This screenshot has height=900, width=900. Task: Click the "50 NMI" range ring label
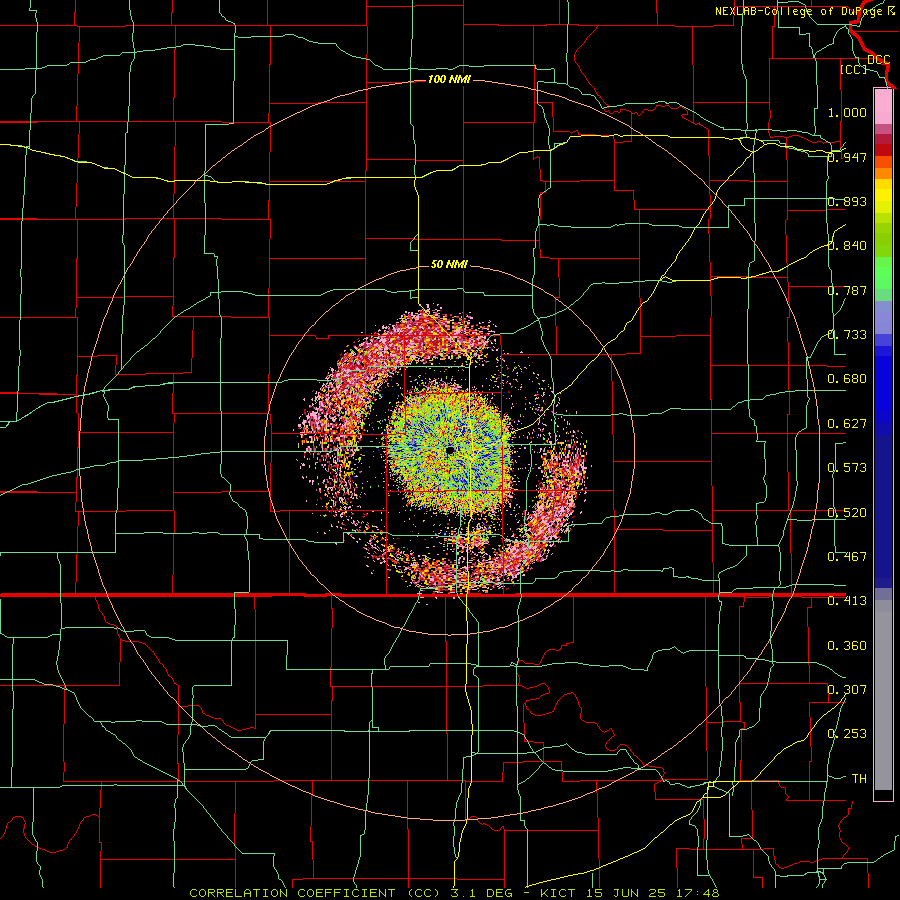pyautogui.click(x=449, y=264)
